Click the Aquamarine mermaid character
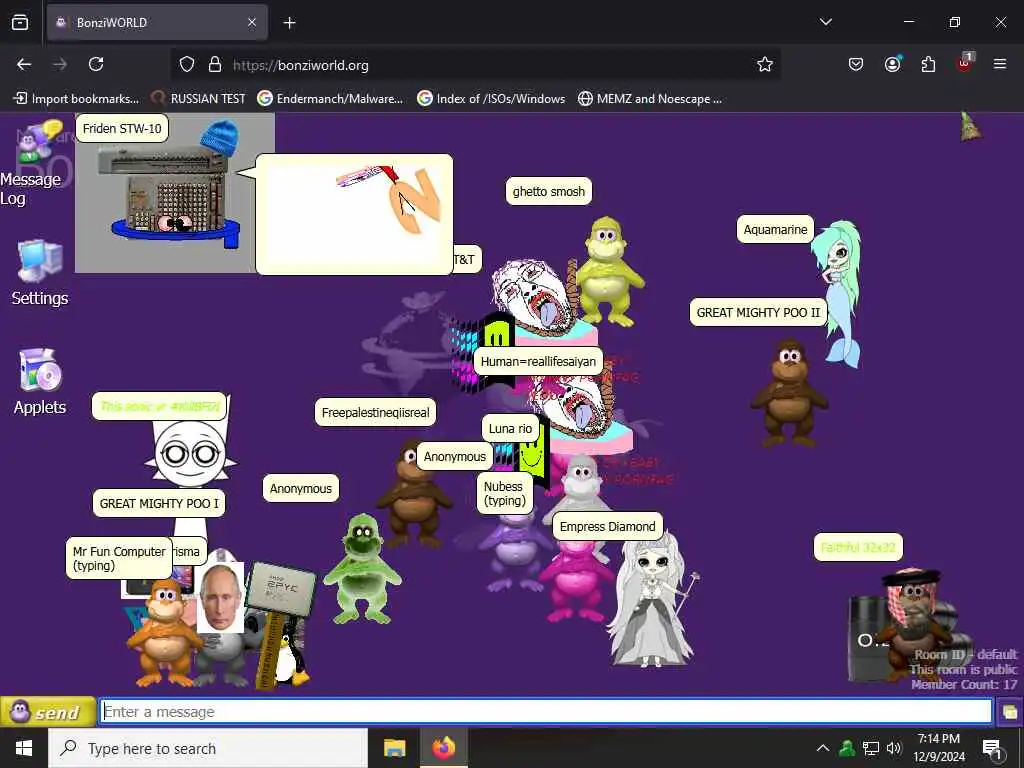Image resolution: width=1024 pixels, height=768 pixels. tap(838, 294)
